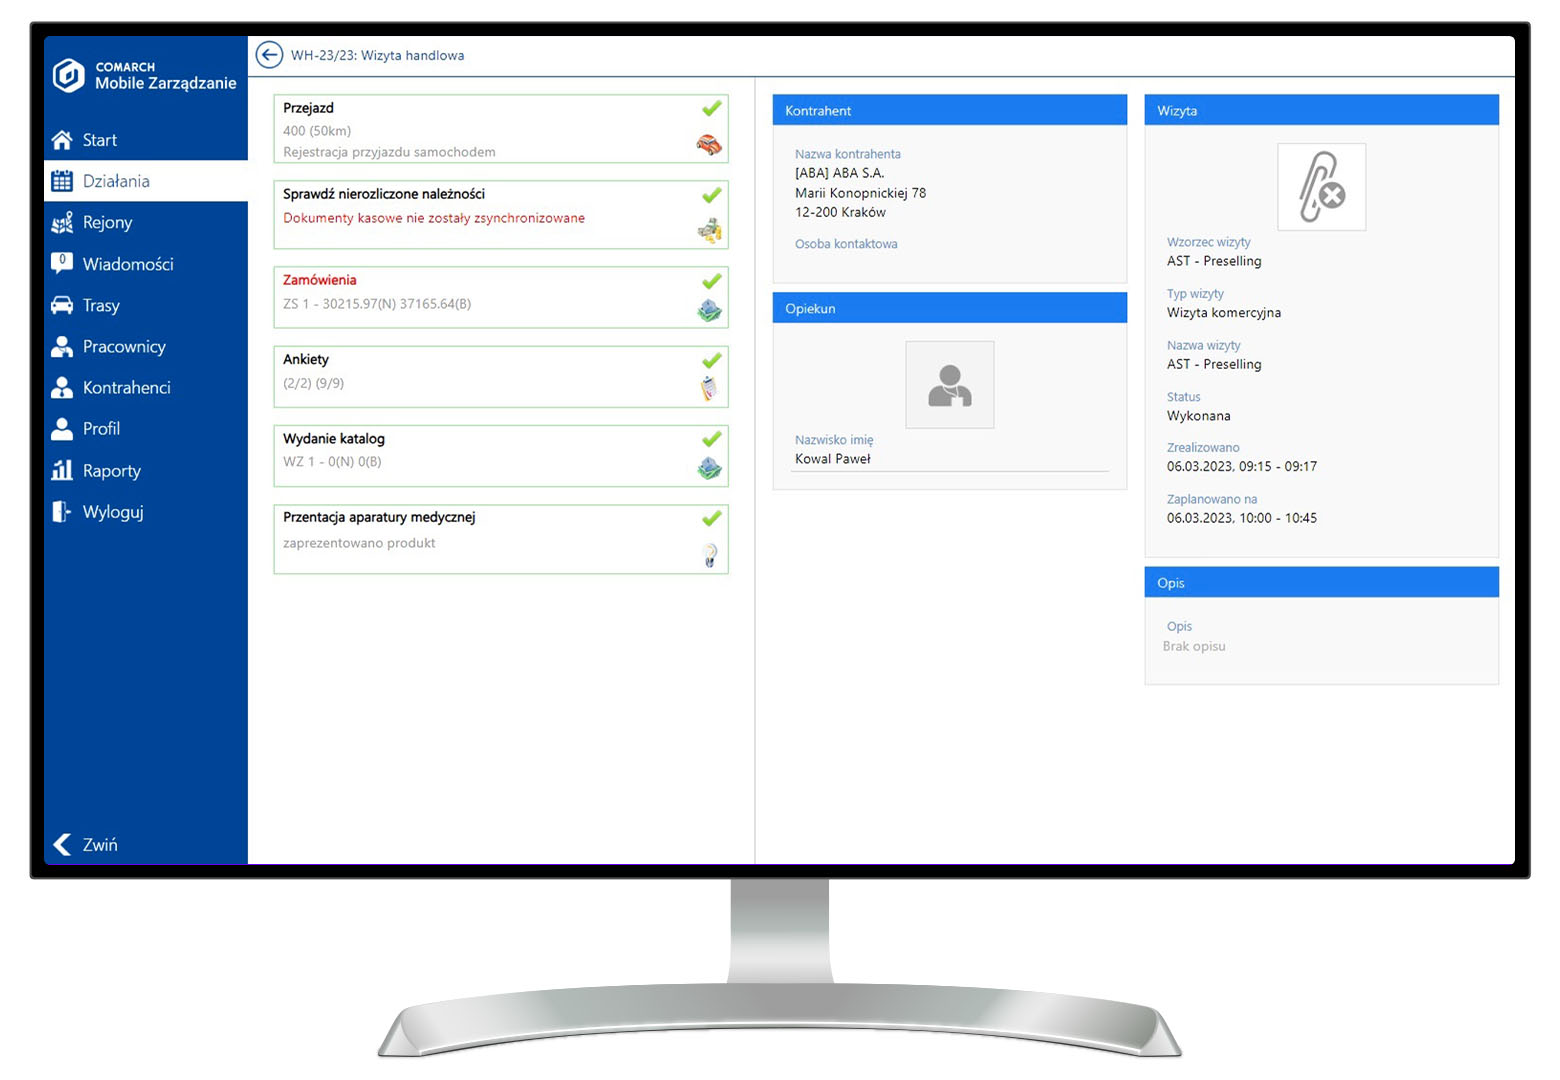The image size is (1560, 1080).
Task: Open Profil in the sidebar
Action: (x=146, y=428)
